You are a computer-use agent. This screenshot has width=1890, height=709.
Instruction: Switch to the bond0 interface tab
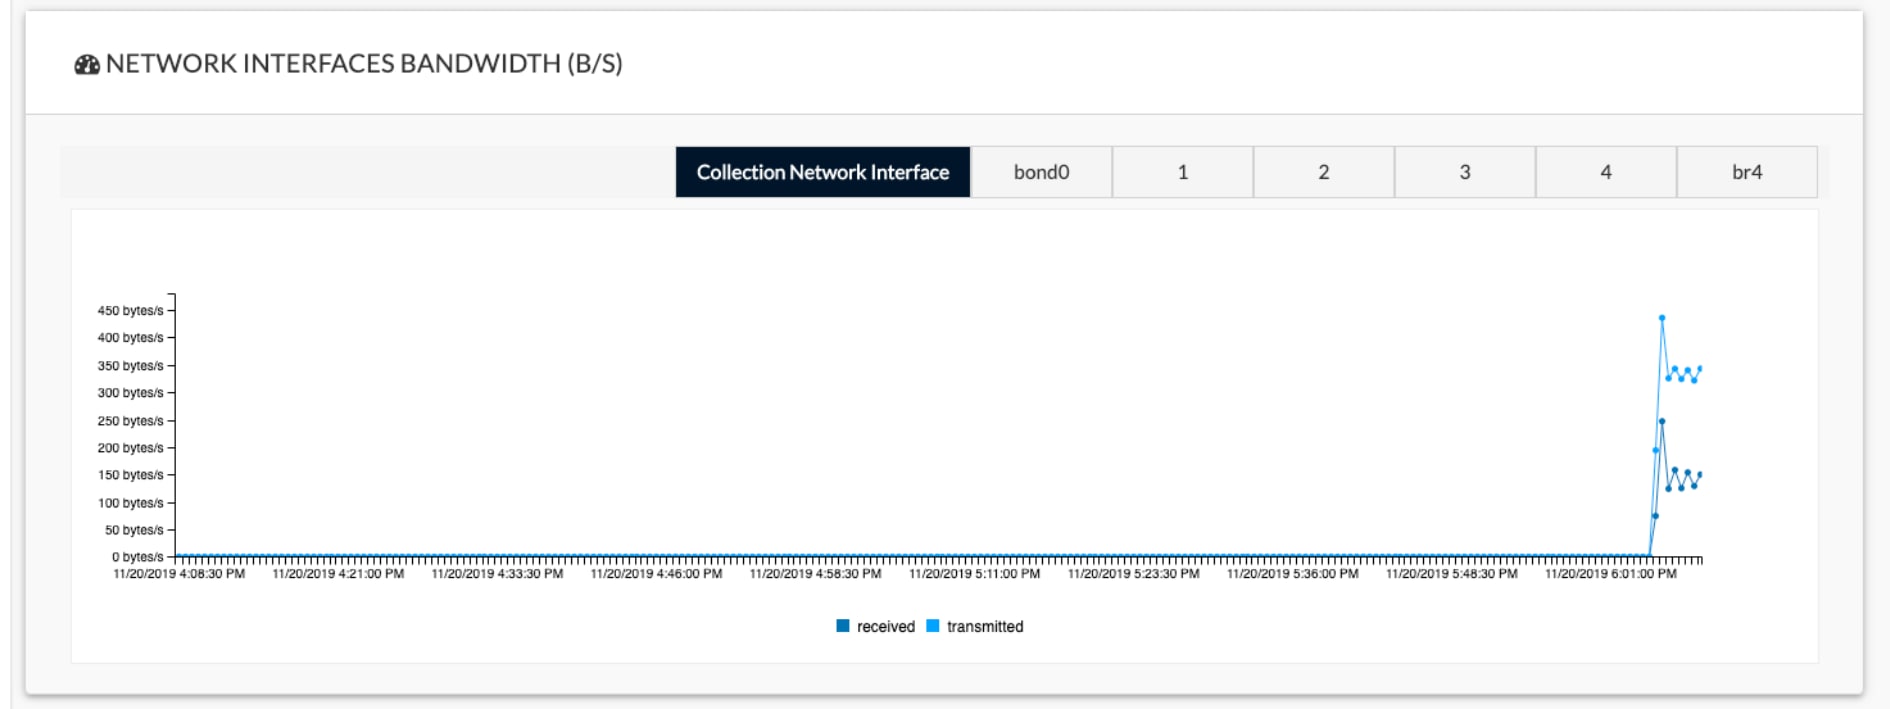coord(1041,172)
